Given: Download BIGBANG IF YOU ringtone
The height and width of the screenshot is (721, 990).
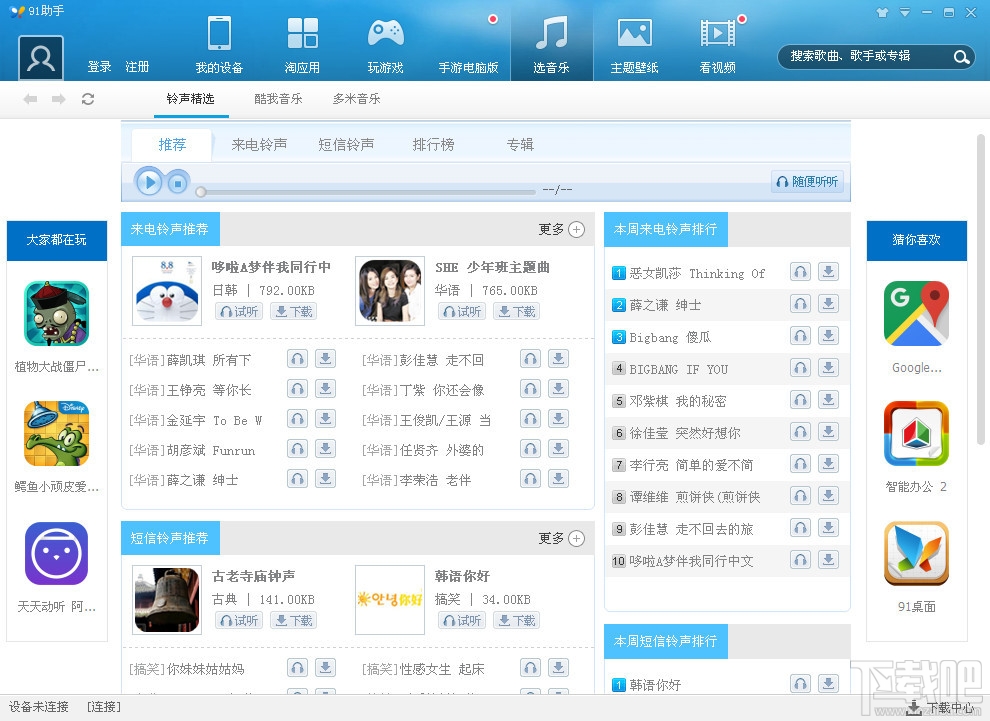Looking at the screenshot, I should [828, 368].
